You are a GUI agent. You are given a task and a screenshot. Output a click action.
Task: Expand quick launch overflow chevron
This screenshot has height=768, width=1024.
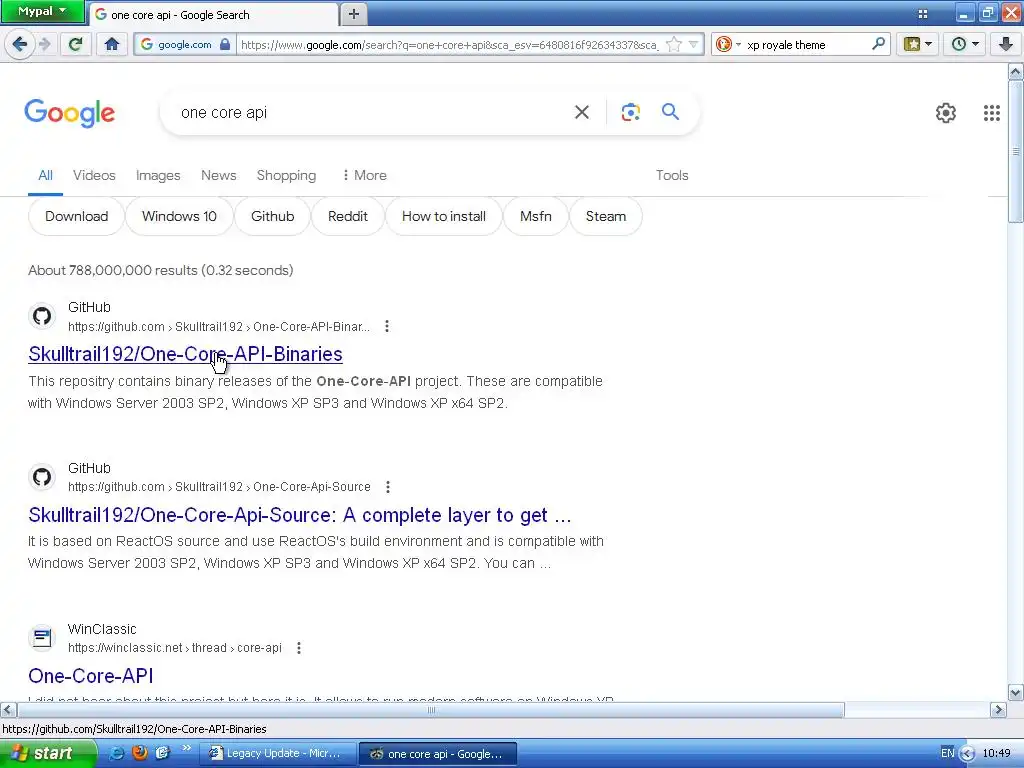(187, 748)
